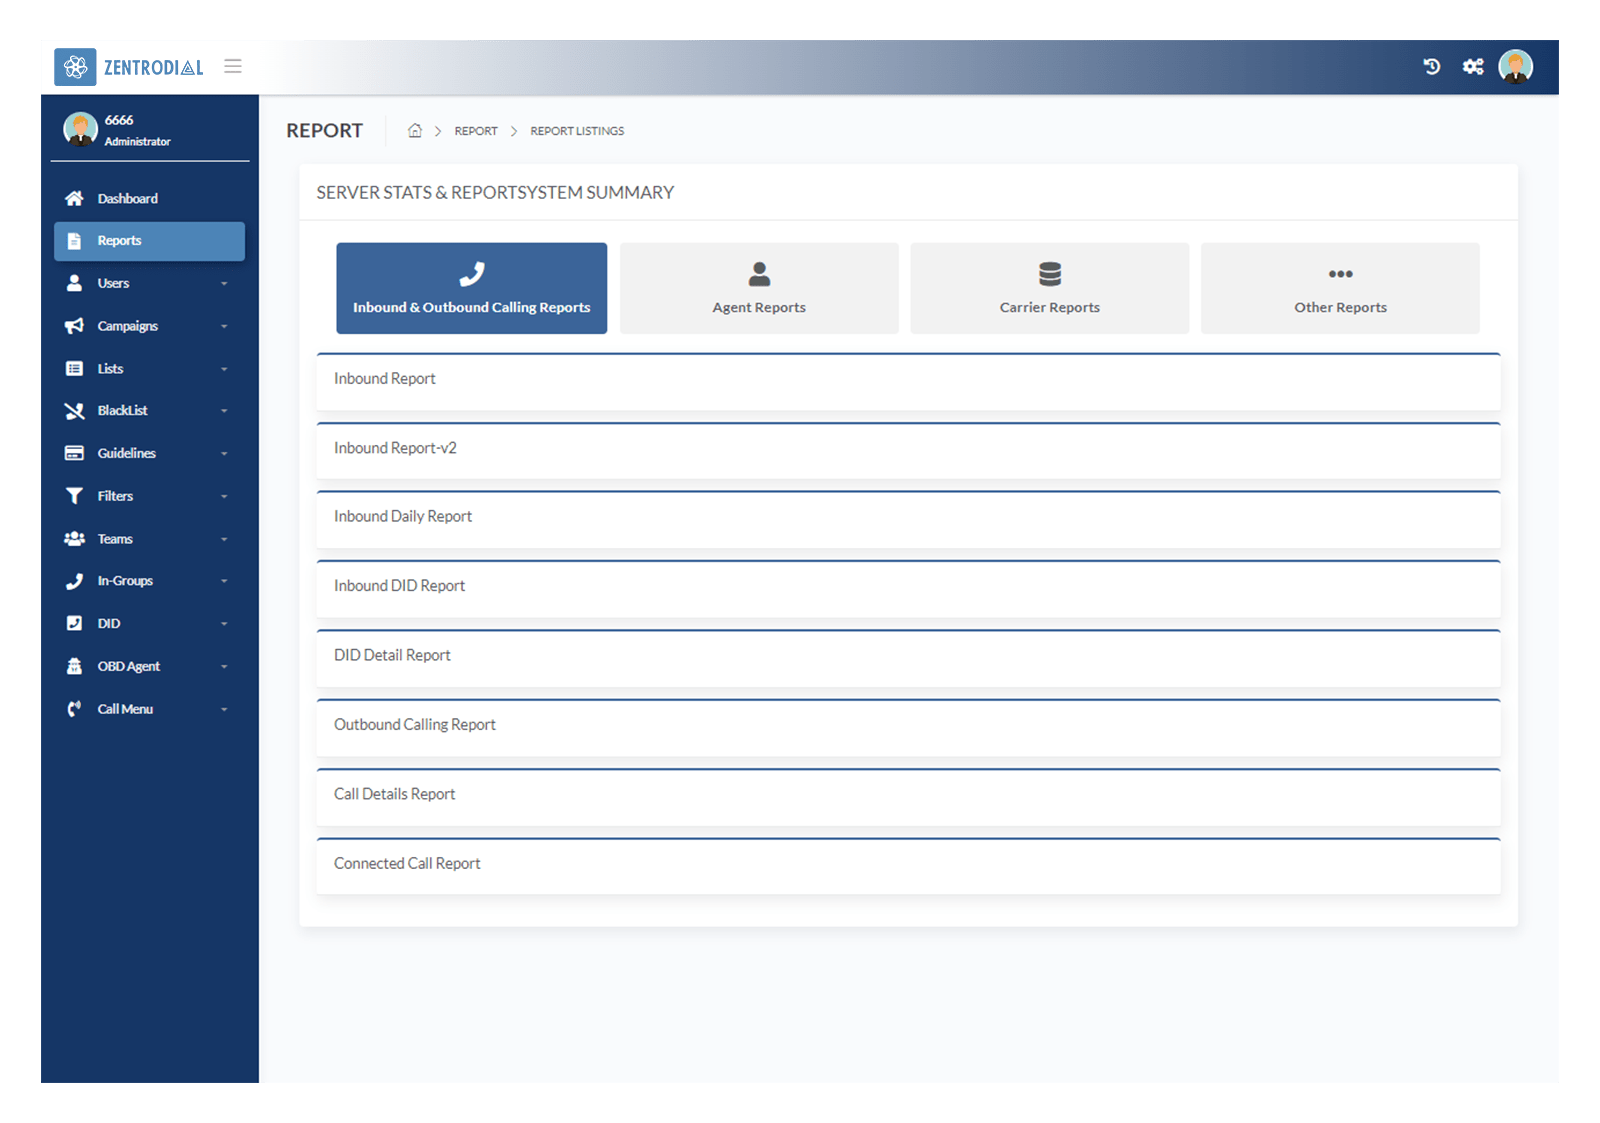Expand the Lists section in the sidebar

click(110, 368)
